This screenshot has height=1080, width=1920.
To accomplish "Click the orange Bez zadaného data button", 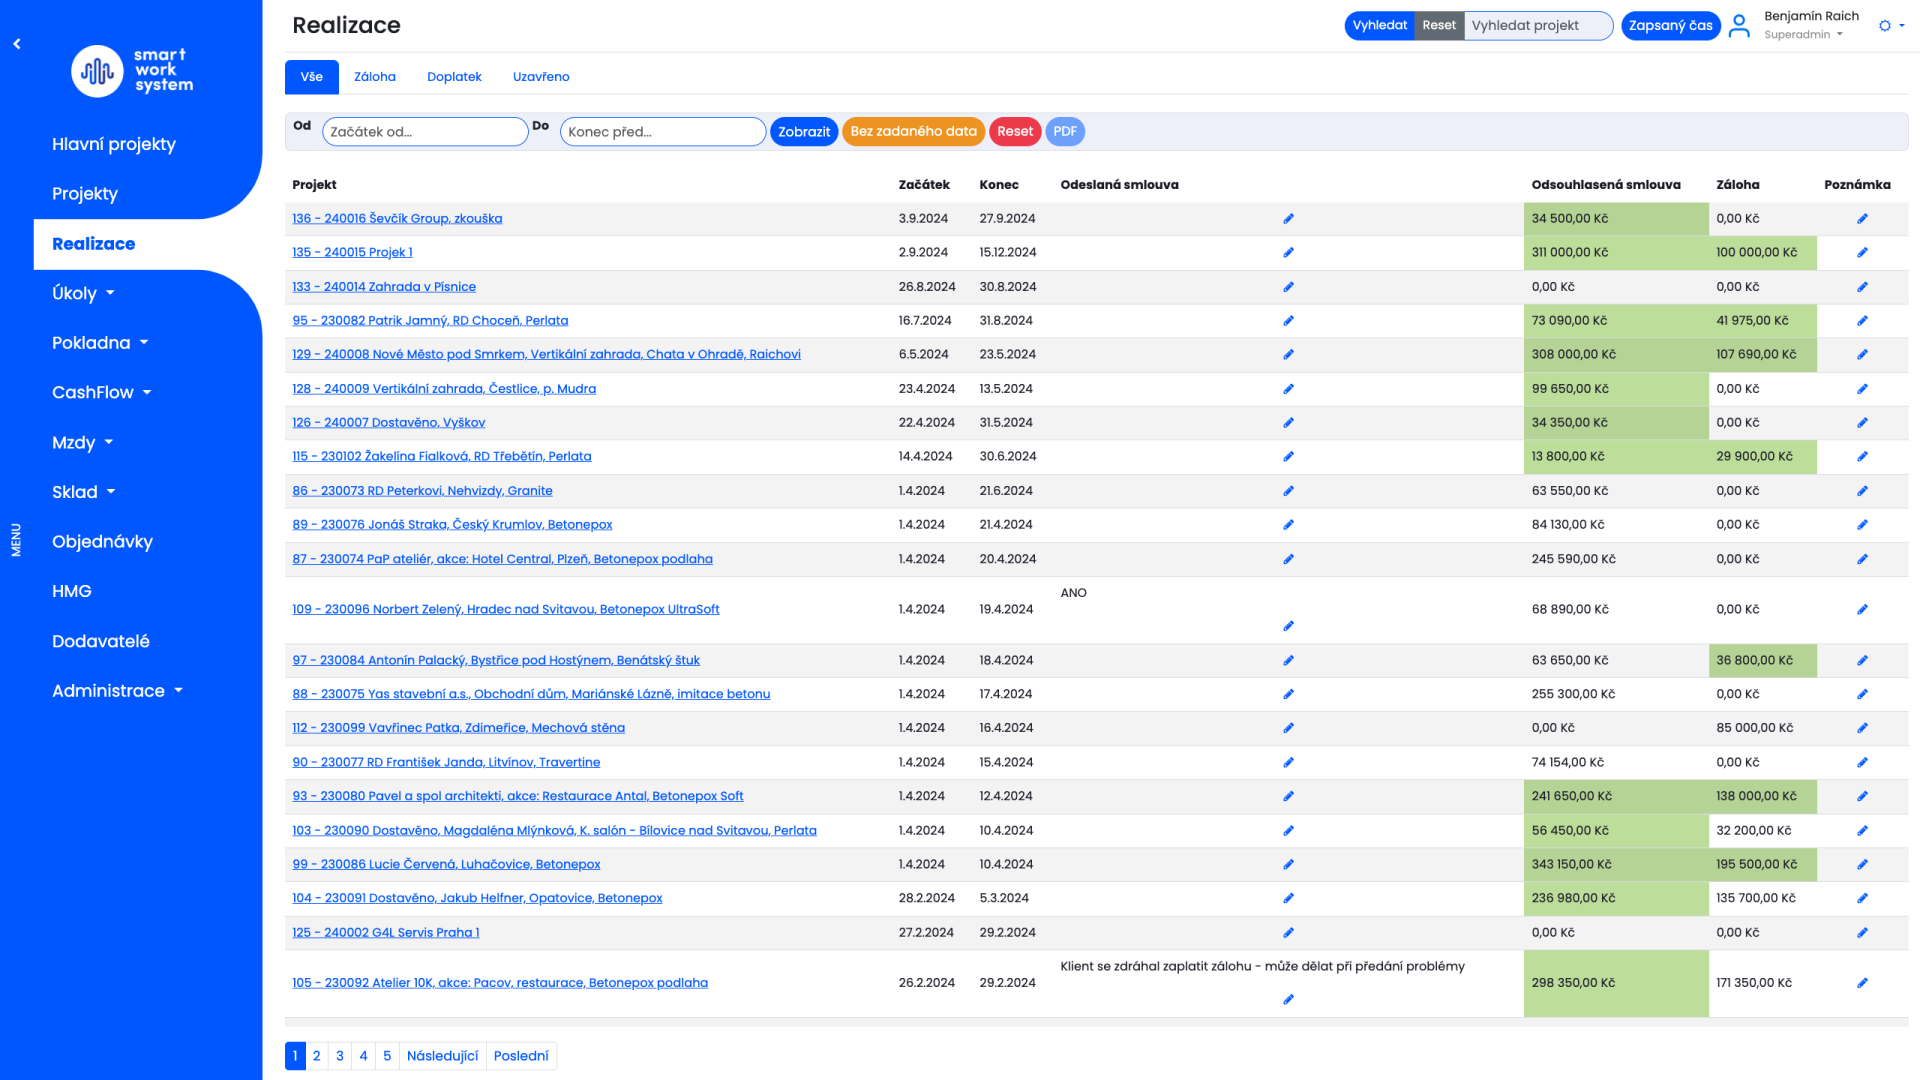I will coord(913,132).
